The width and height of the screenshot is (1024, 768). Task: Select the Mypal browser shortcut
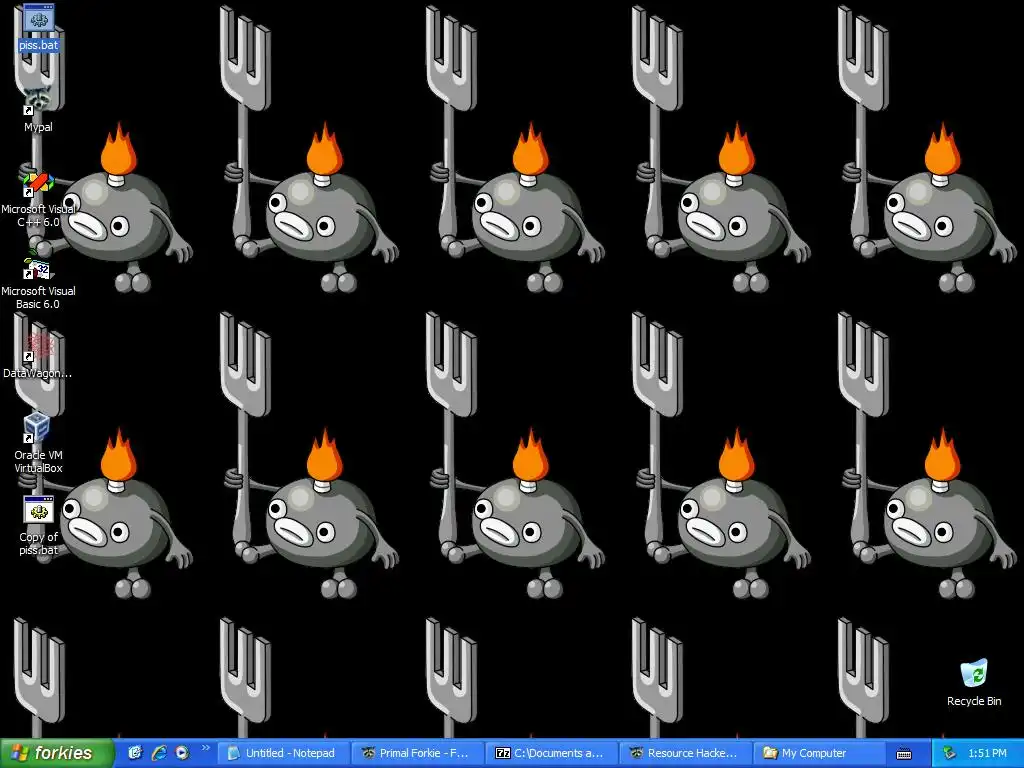coord(39,109)
